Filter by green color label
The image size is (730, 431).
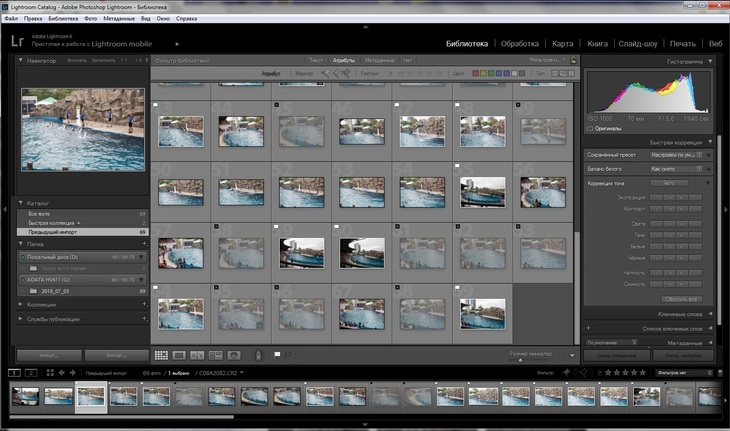pyautogui.click(x=491, y=73)
